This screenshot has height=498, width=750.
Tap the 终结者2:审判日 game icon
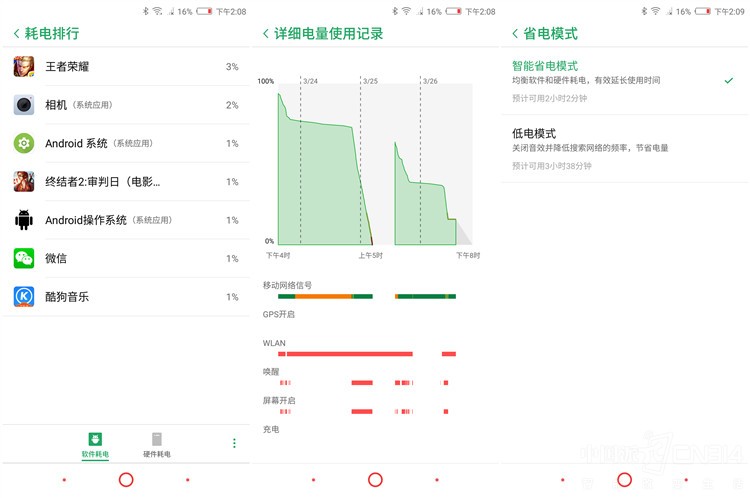point(24,181)
